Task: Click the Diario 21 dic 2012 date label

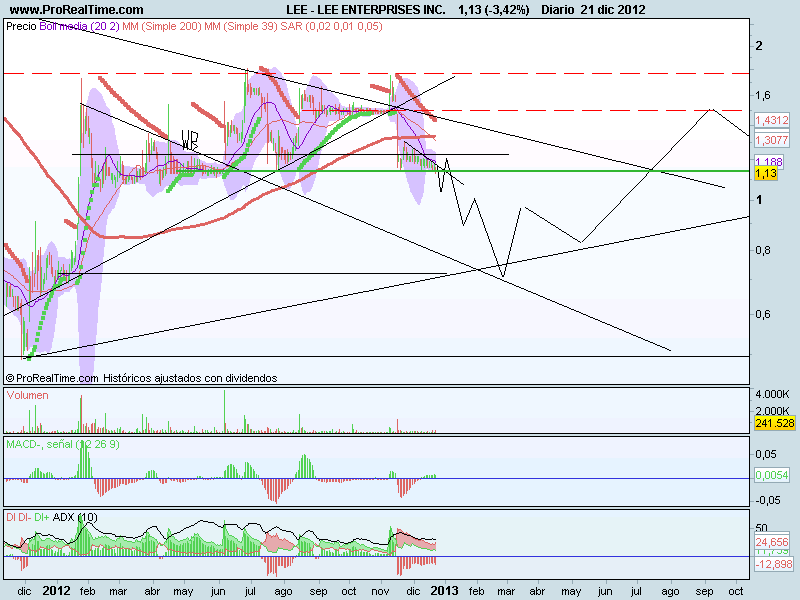Action: pyautogui.click(x=593, y=9)
